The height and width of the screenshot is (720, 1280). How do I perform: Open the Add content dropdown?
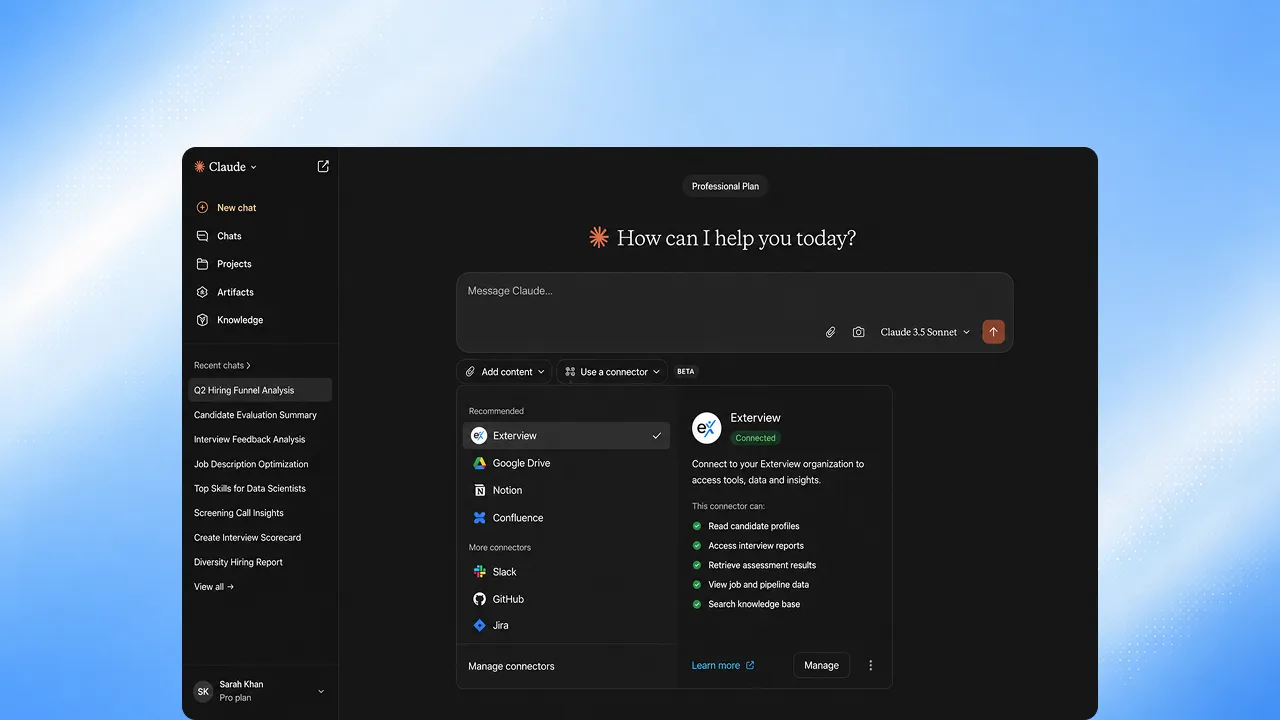point(505,372)
